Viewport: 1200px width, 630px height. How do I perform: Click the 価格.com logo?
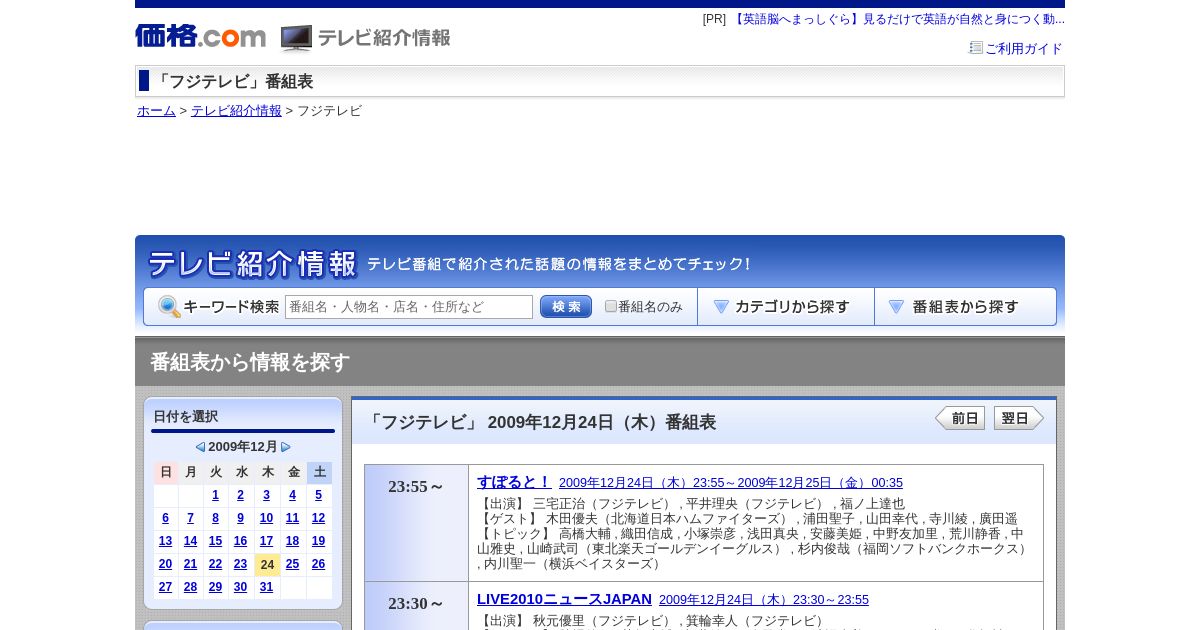coord(201,36)
